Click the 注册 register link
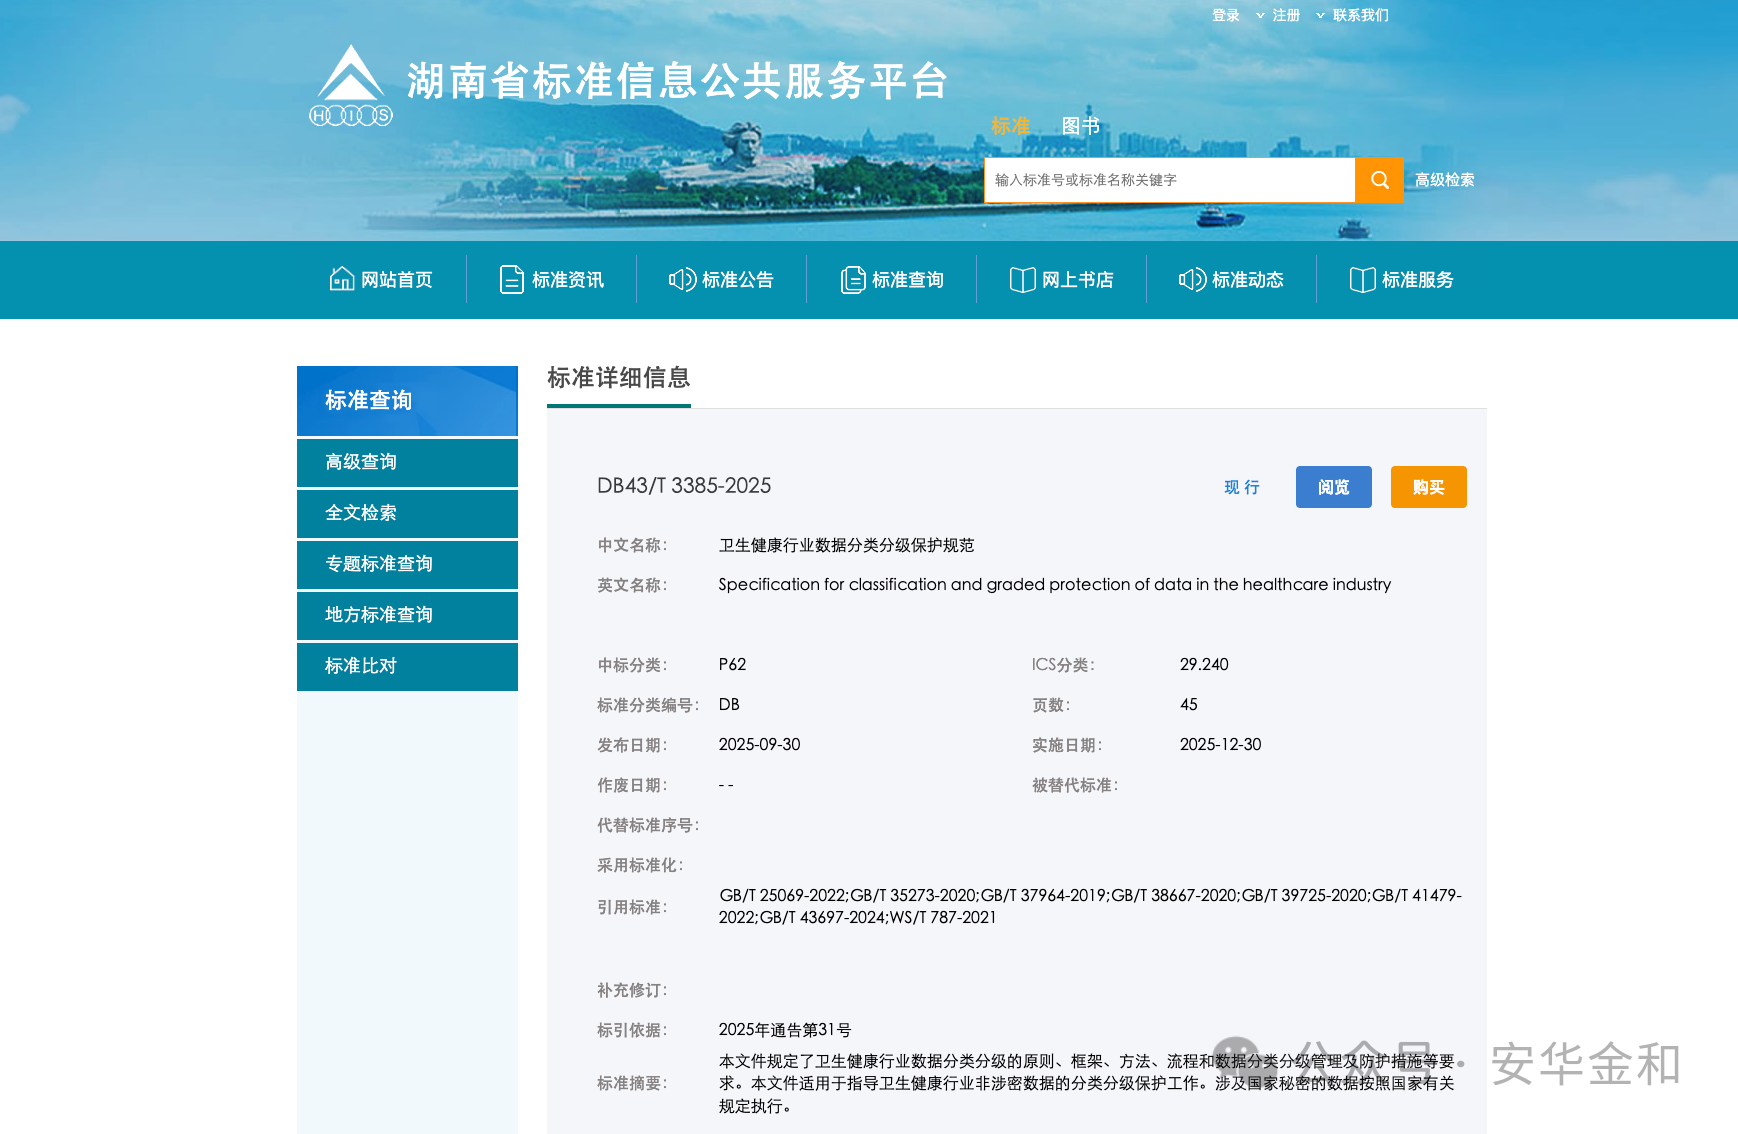Viewport: 1738px width, 1134px height. click(1286, 15)
